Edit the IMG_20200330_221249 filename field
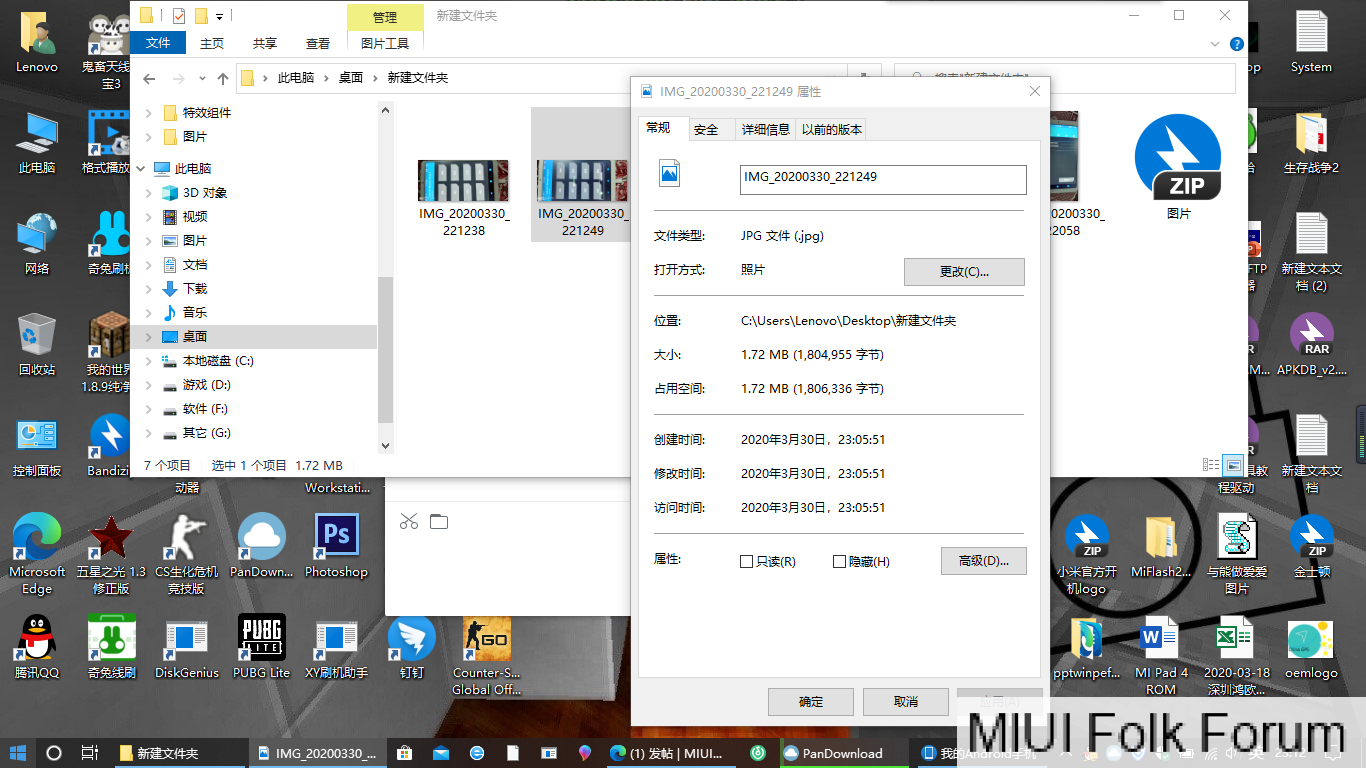 883,179
